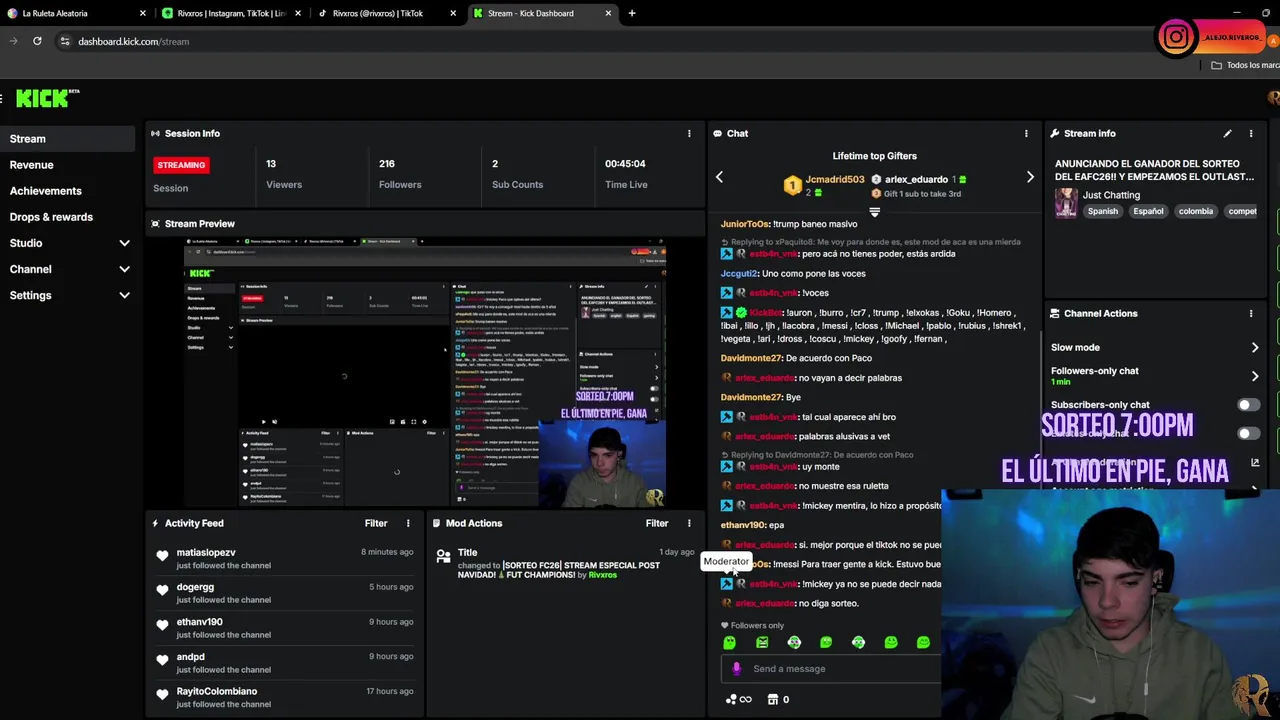Viewport: 1280px width, 720px height.
Task: Click Jcmadrid503 top gifter name
Action: pos(835,179)
